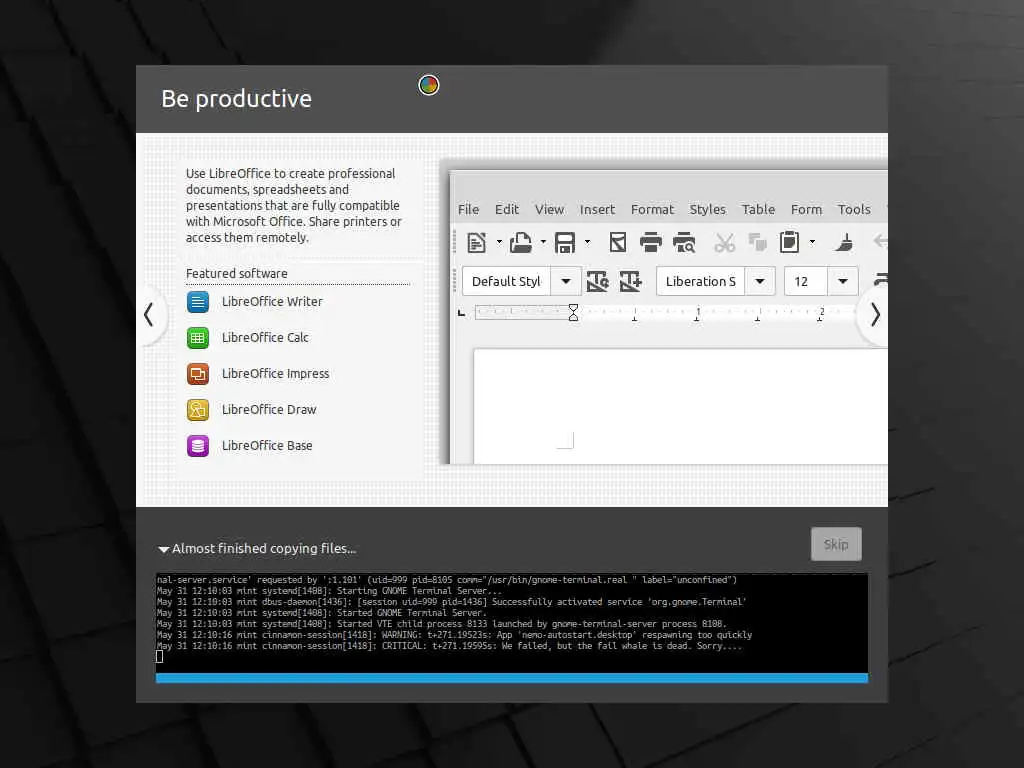Viewport: 1024px width, 768px height.
Task: Click the Clone formatting brush icon
Action: (844, 242)
